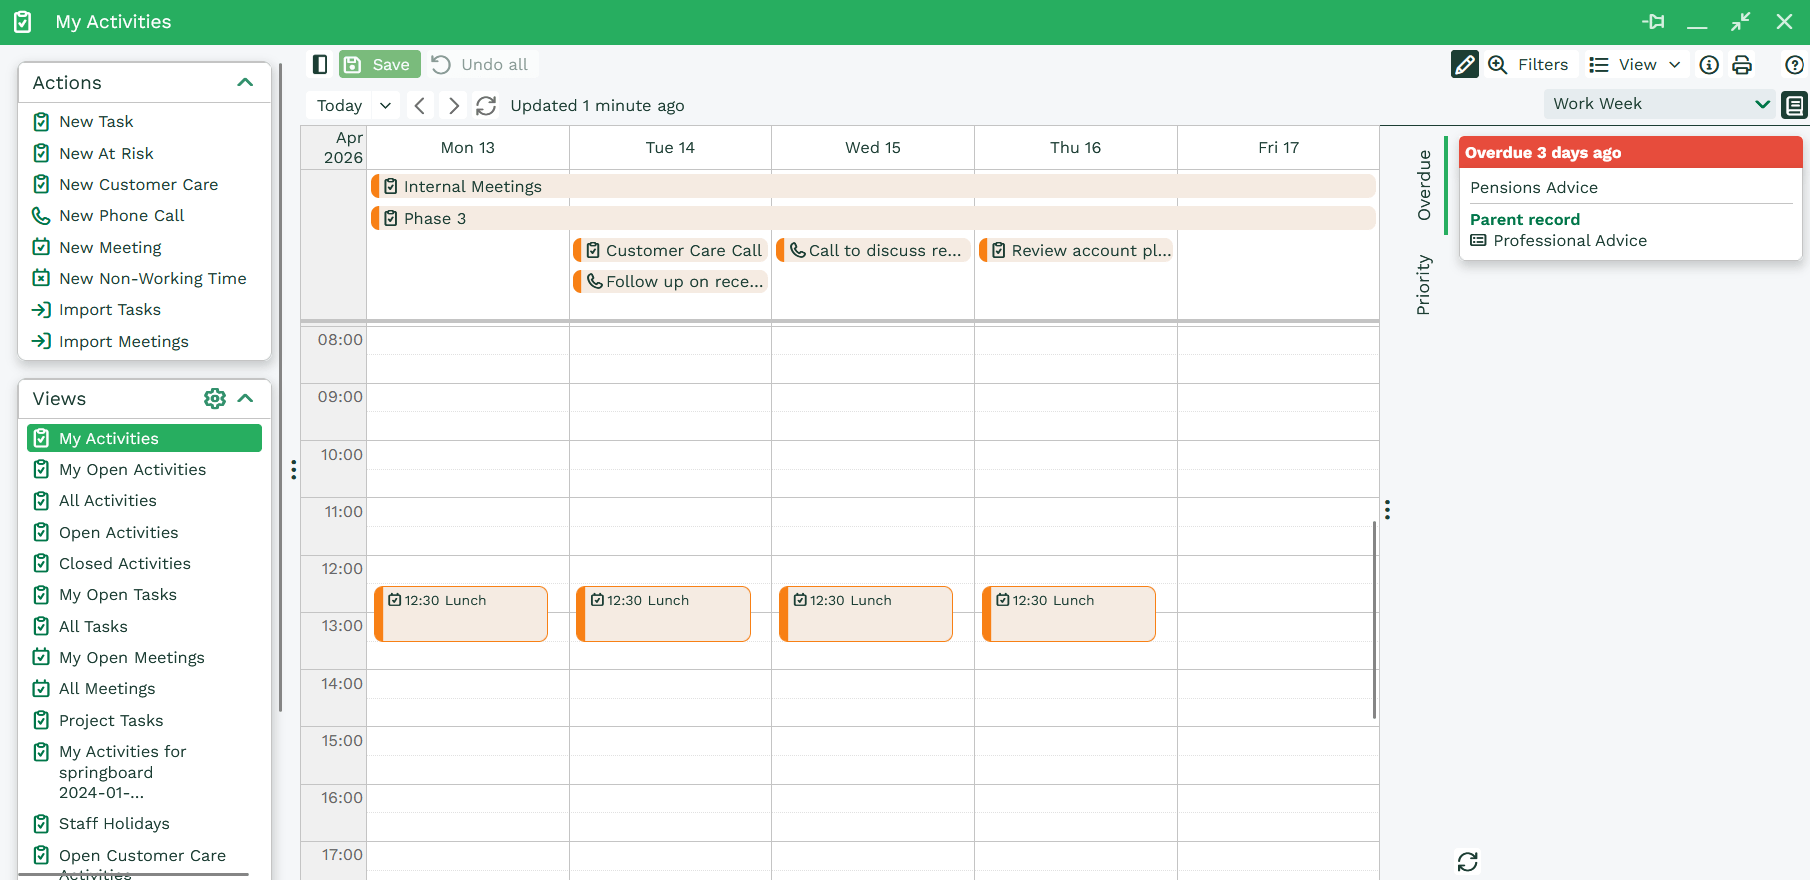1810x880 pixels.
Task: Refresh the overdue panel at bottom
Action: [x=1467, y=861]
